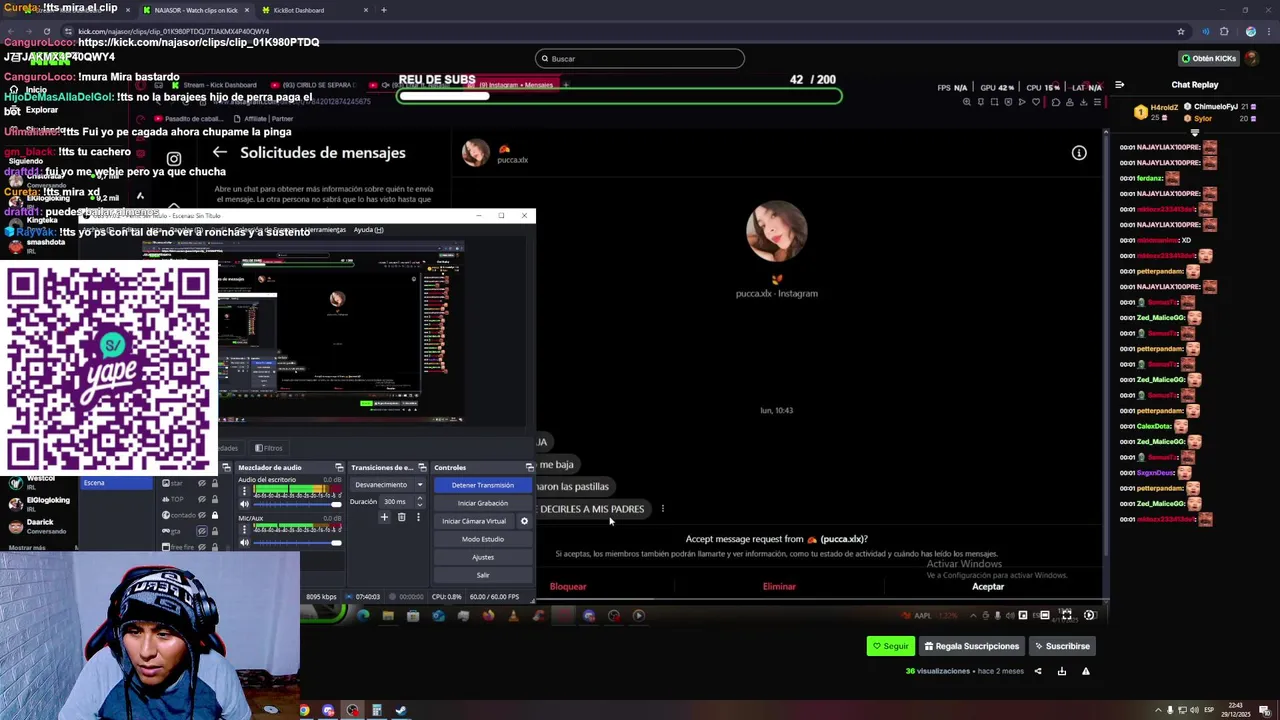Toggle the lock on the contado source
1280x720 pixels.
tap(214, 515)
